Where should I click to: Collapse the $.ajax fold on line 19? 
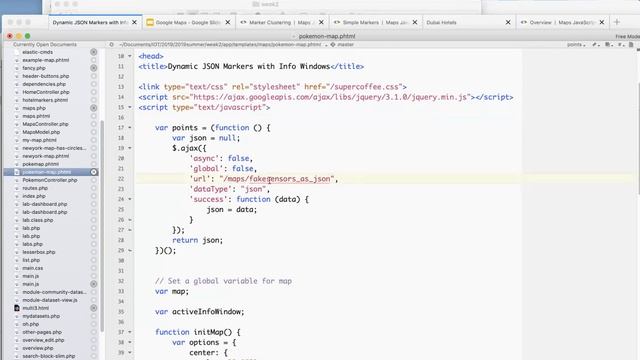[130, 148]
